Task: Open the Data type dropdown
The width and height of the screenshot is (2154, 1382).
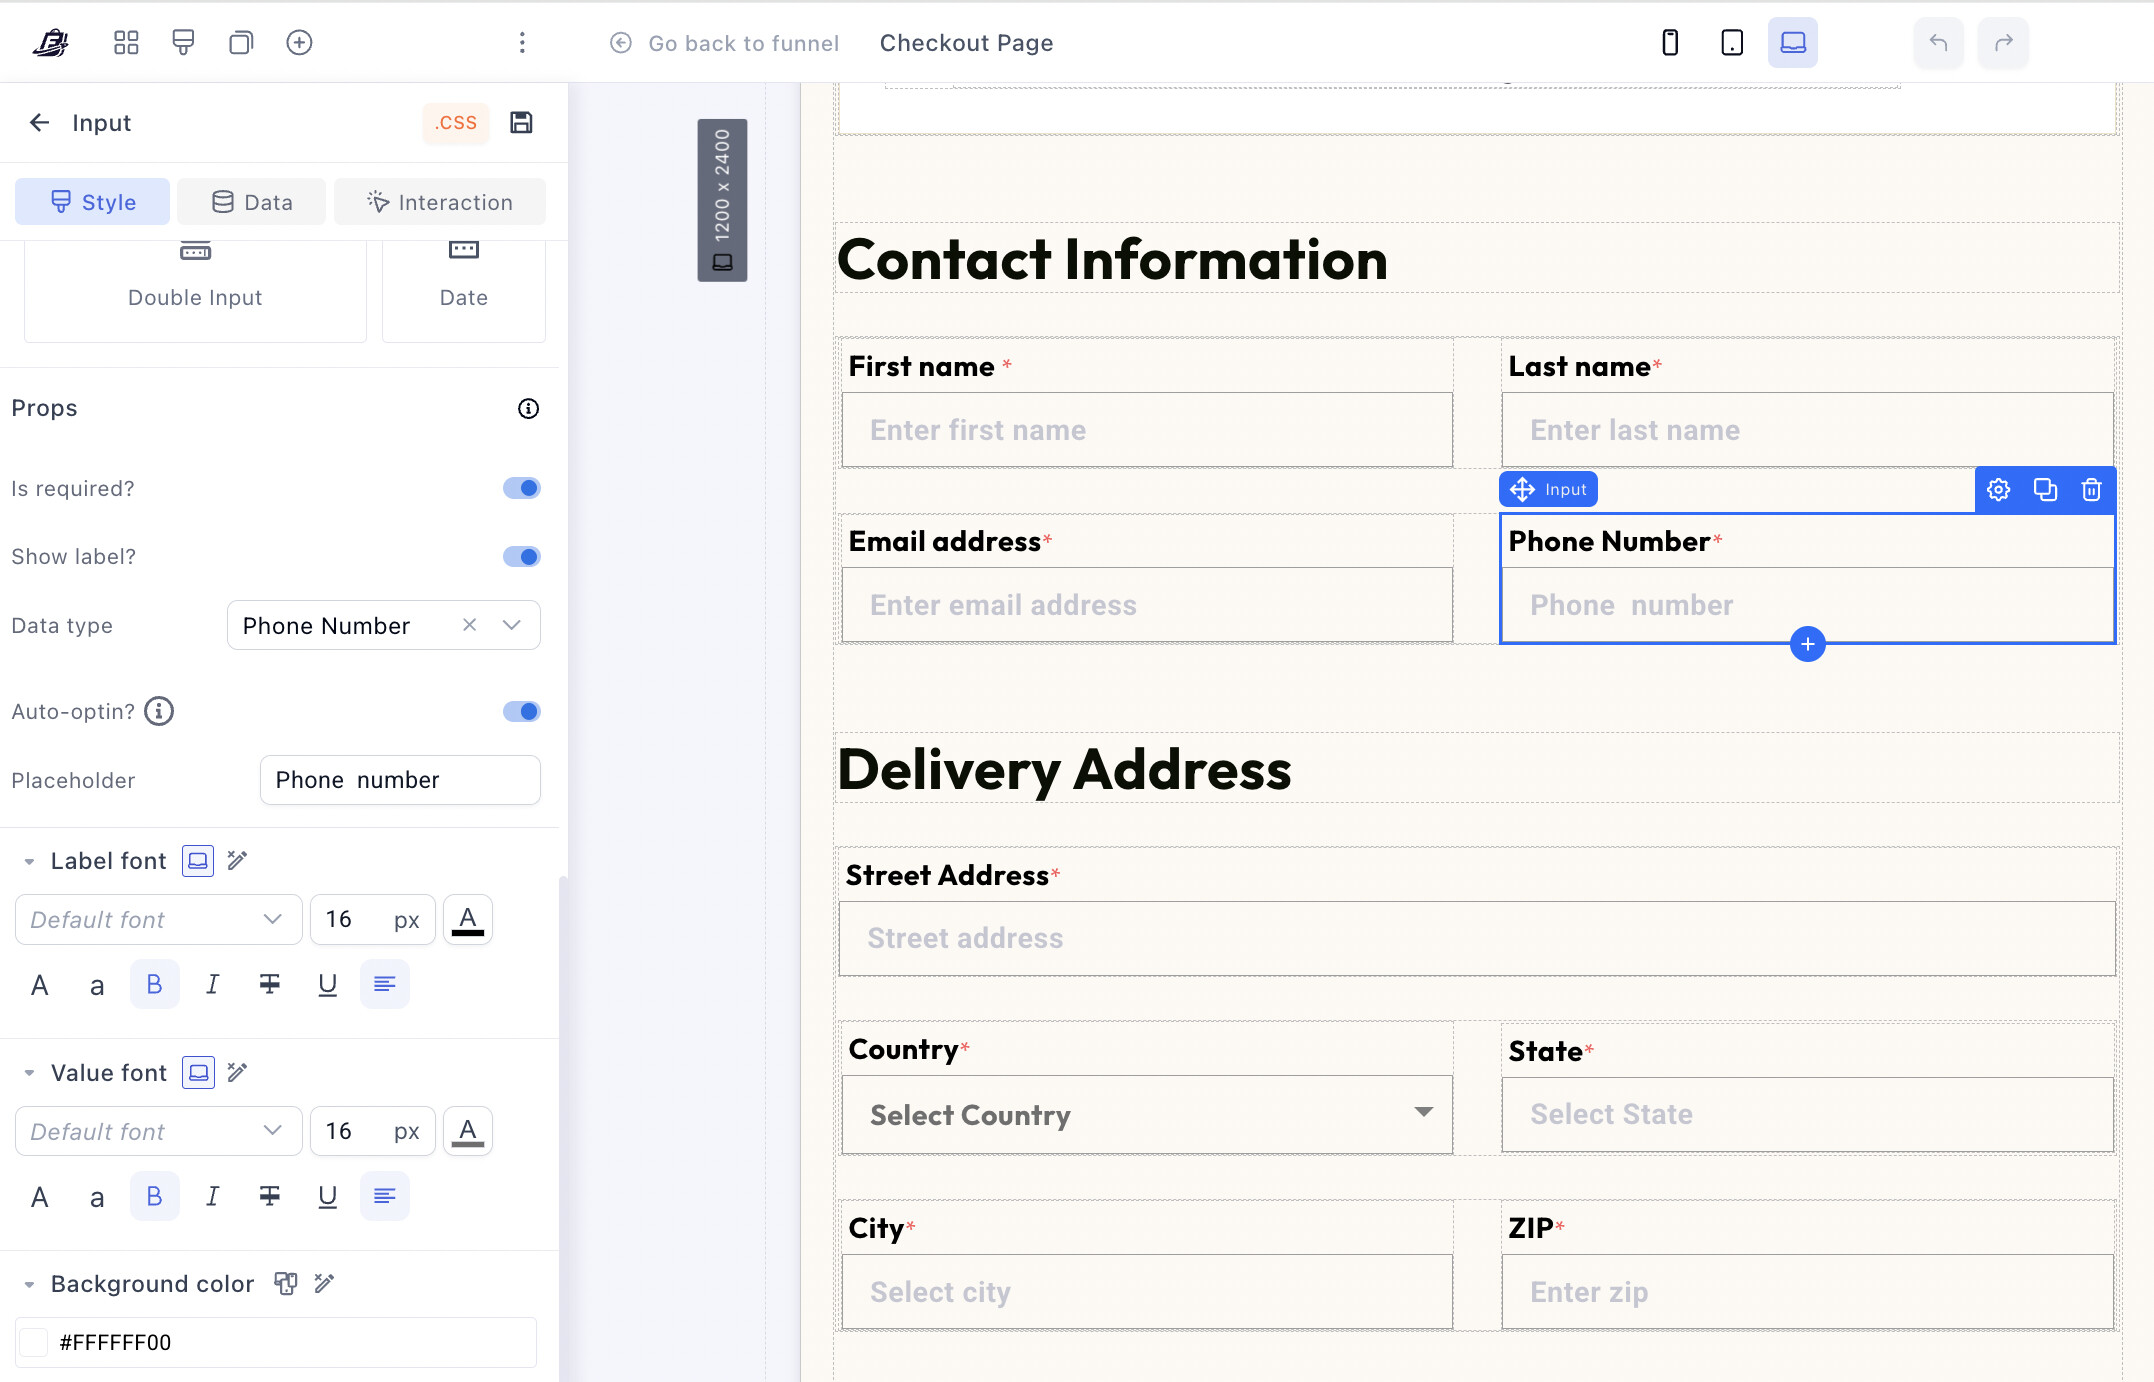Action: pyautogui.click(x=512, y=625)
